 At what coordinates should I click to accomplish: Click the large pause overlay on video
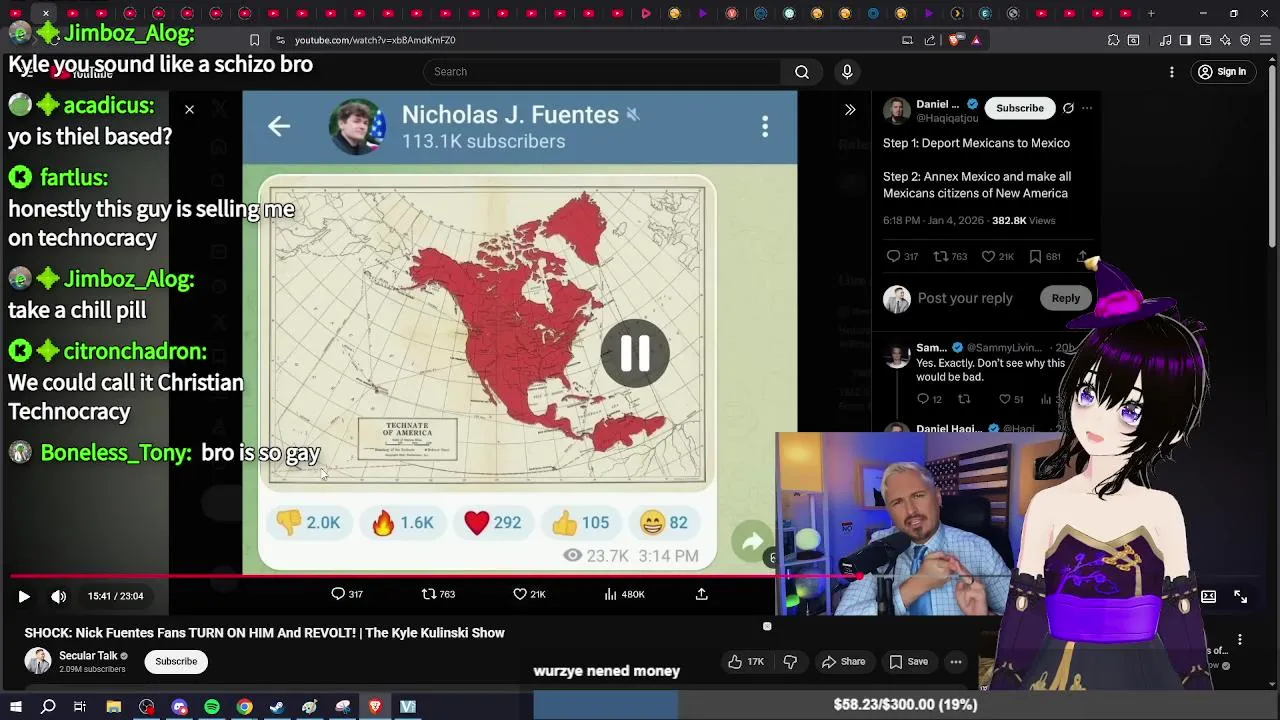[x=635, y=353]
